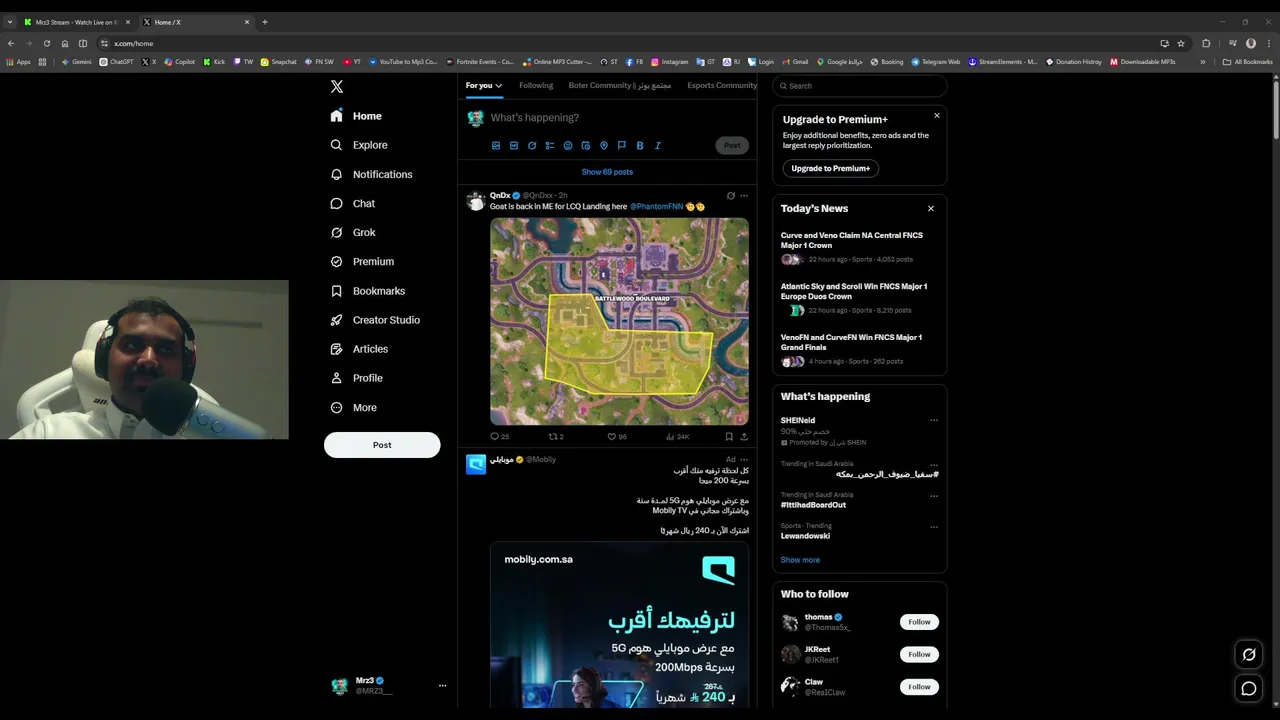This screenshot has width=1280, height=720.
Task: Open the floating Grok button
Action: pos(1249,655)
